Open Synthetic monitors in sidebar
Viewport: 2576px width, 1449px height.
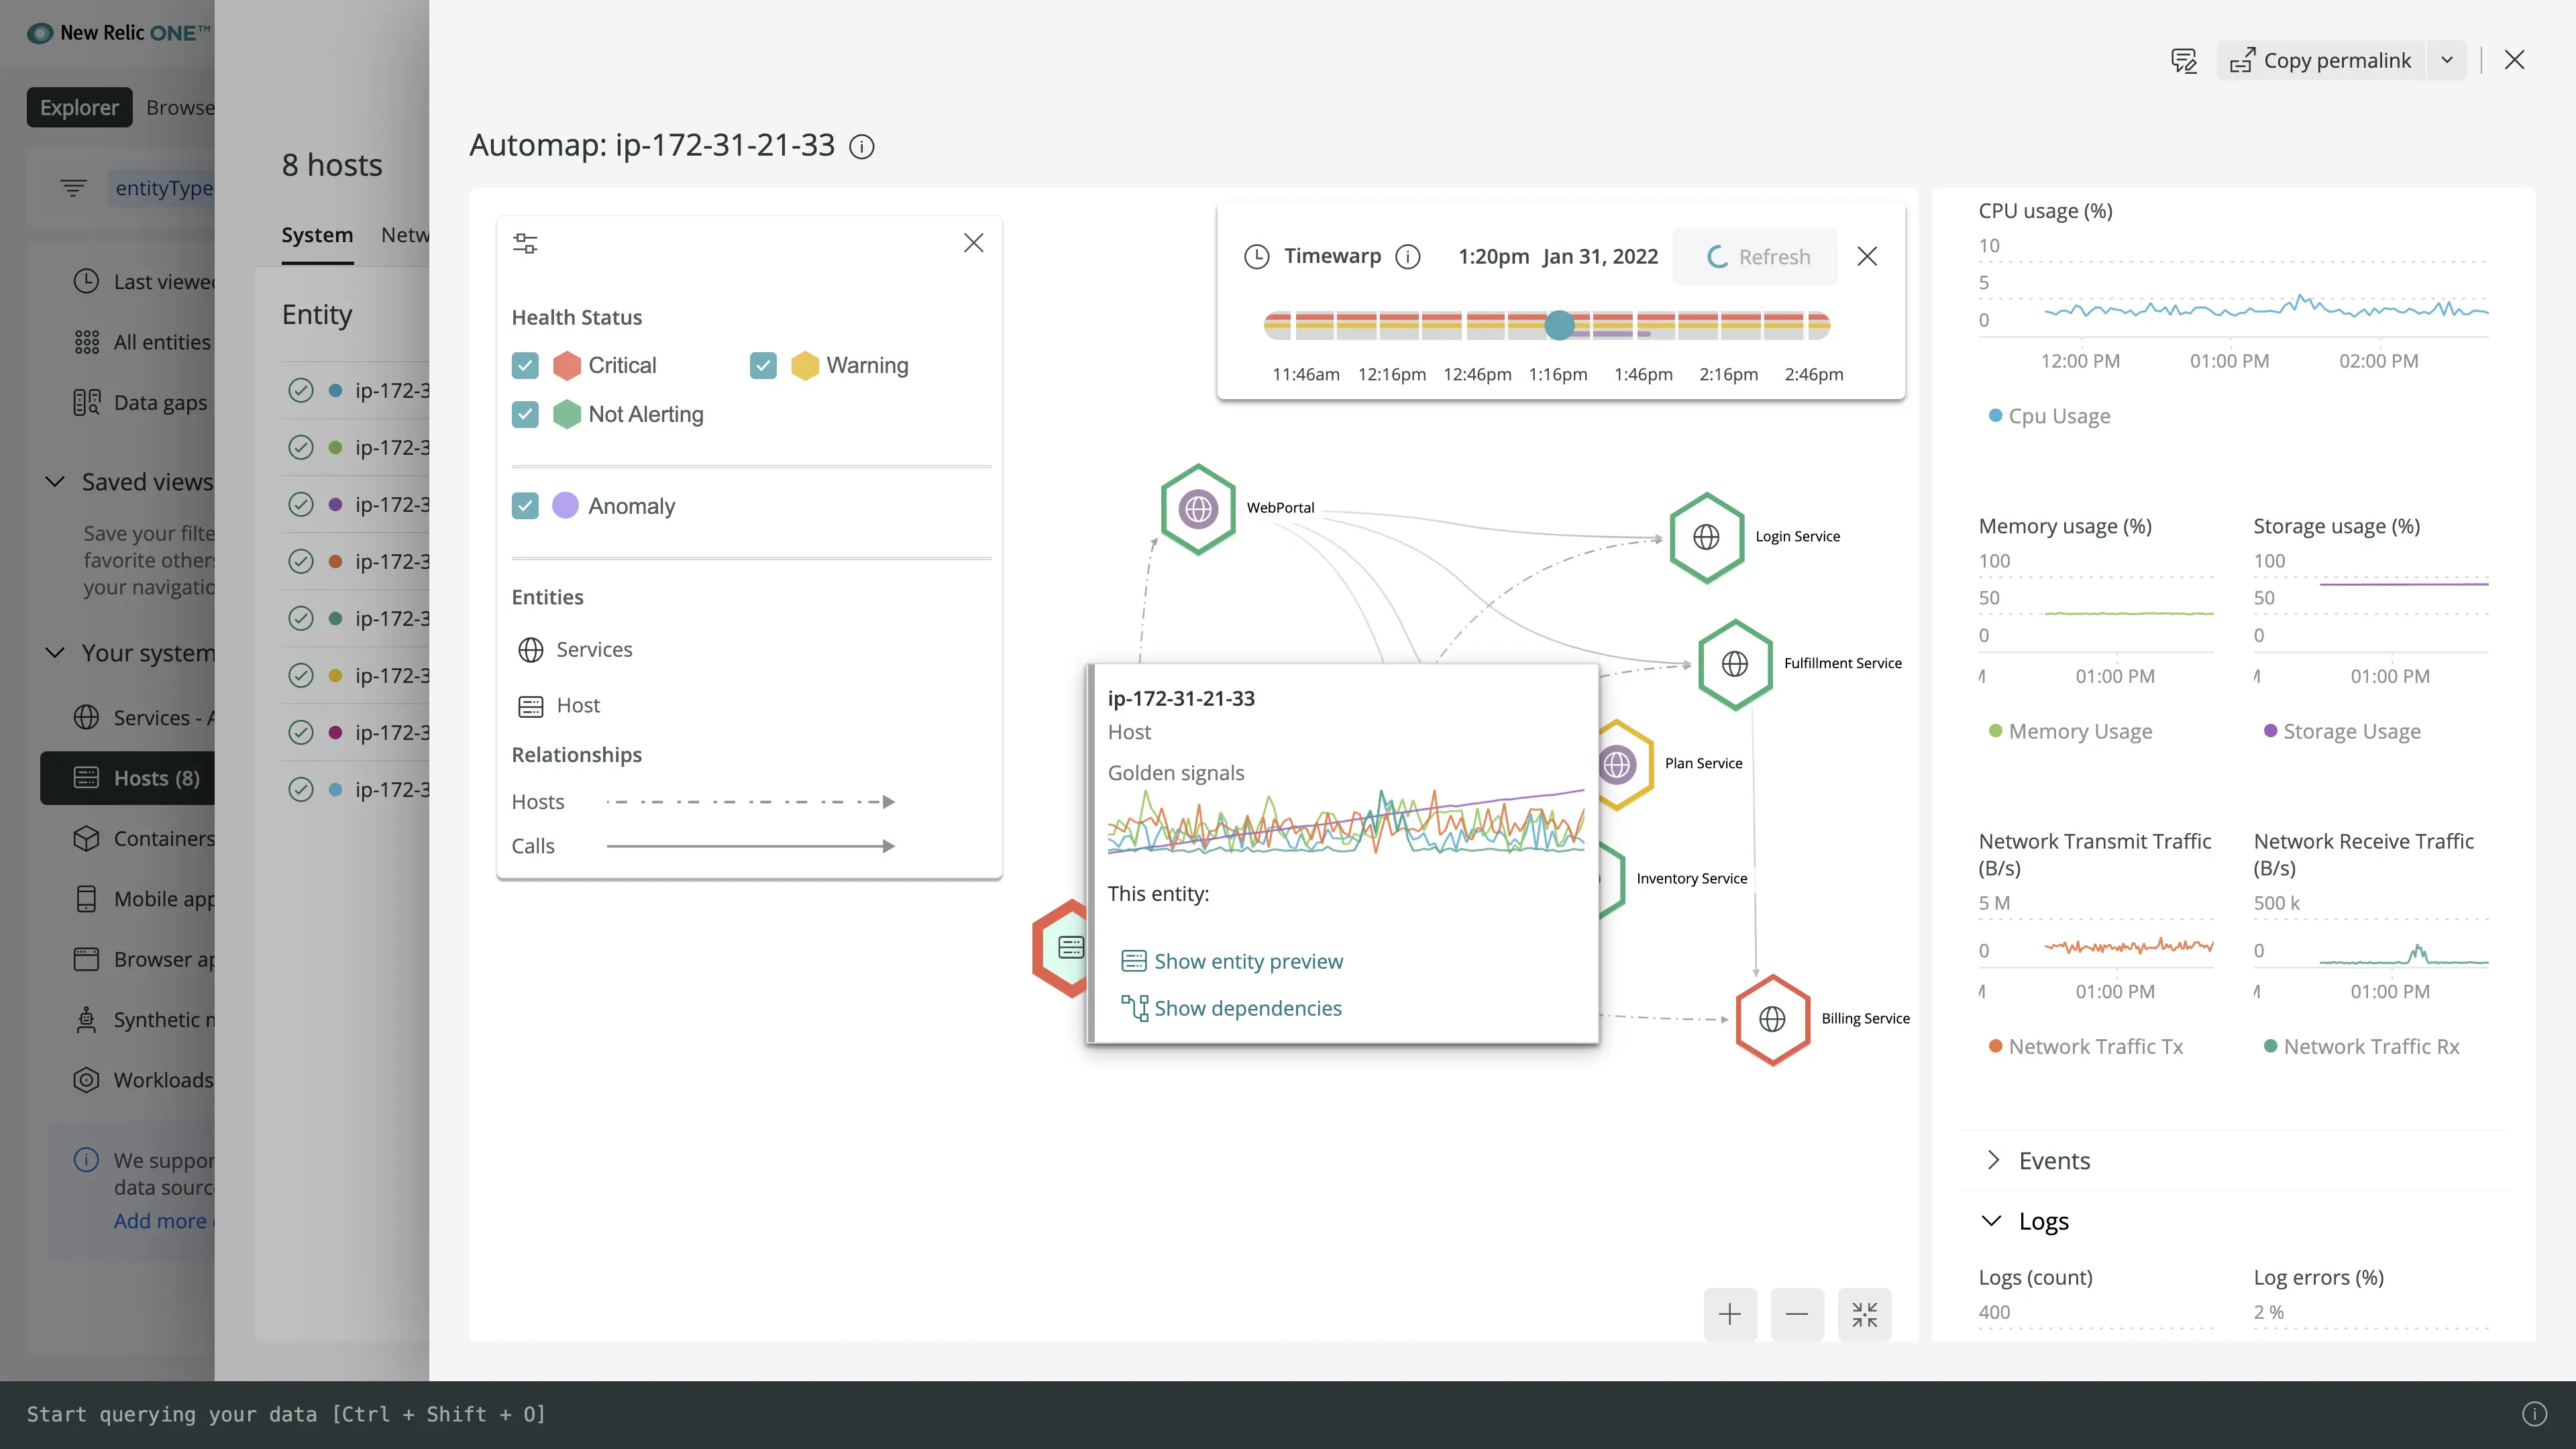(144, 1020)
